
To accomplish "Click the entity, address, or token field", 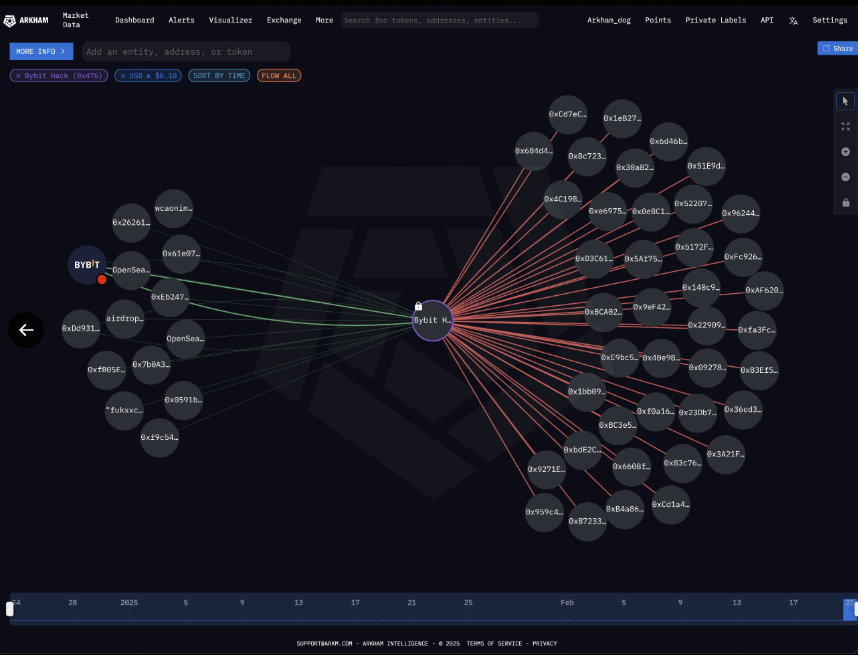I will tap(185, 51).
